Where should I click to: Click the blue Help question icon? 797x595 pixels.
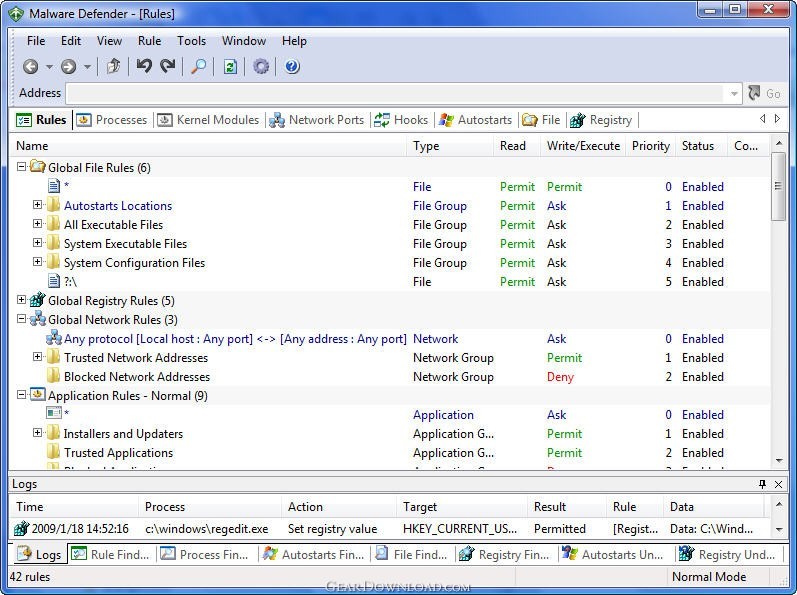click(x=292, y=67)
